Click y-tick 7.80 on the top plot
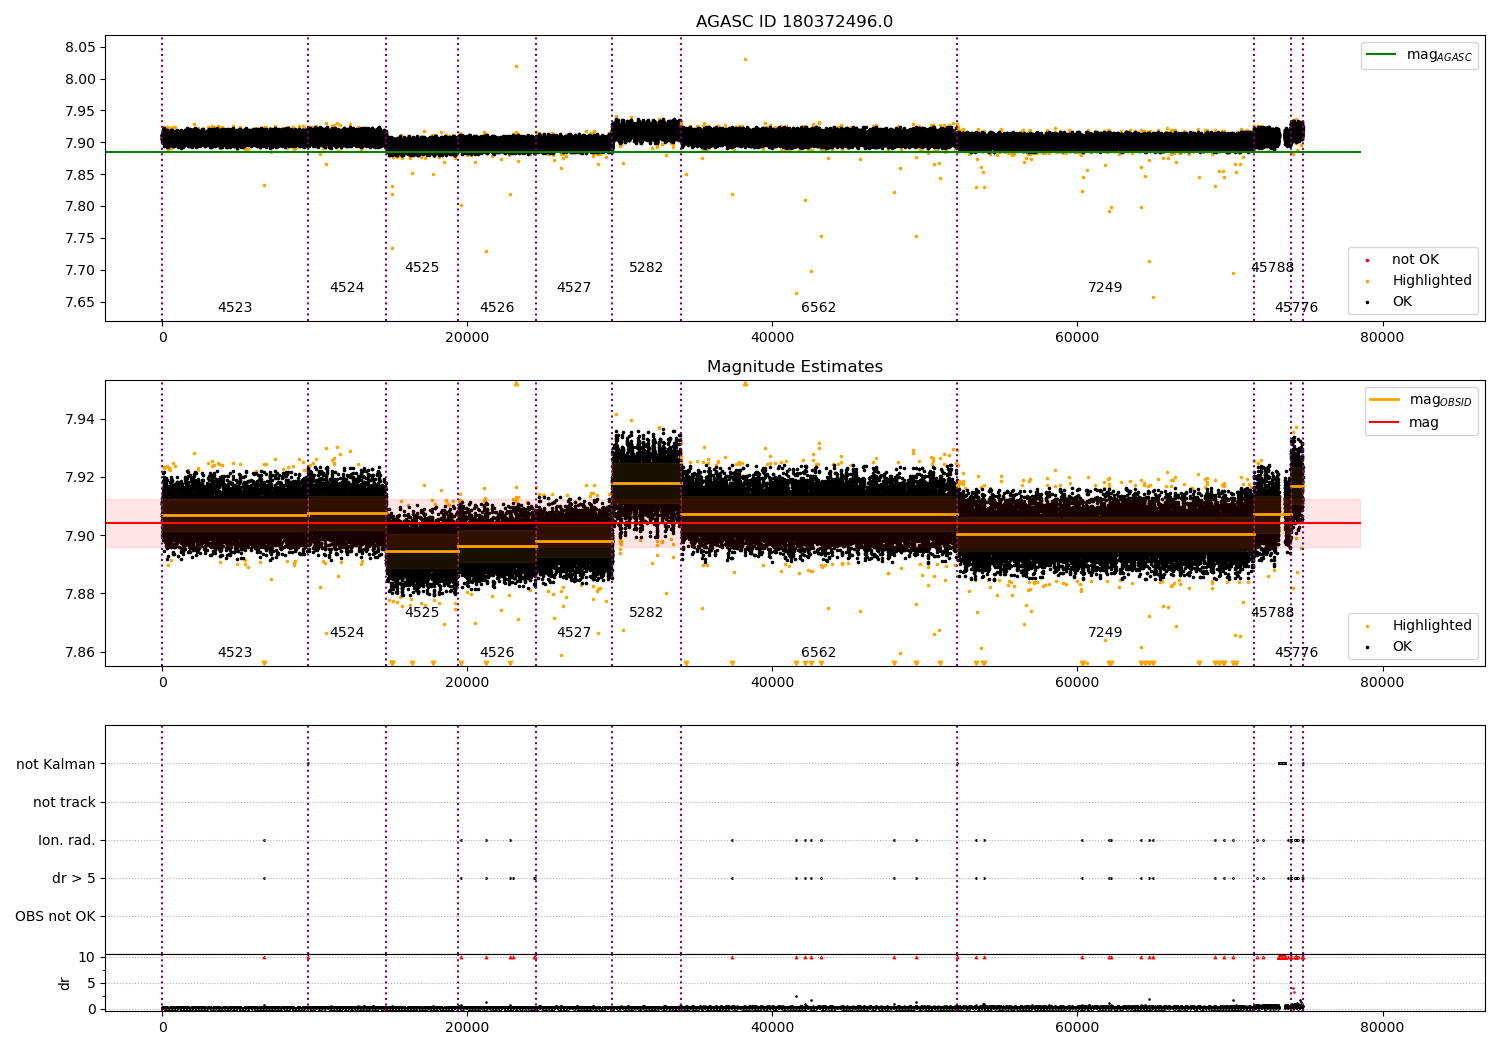The height and width of the screenshot is (1050, 1500). 80,207
